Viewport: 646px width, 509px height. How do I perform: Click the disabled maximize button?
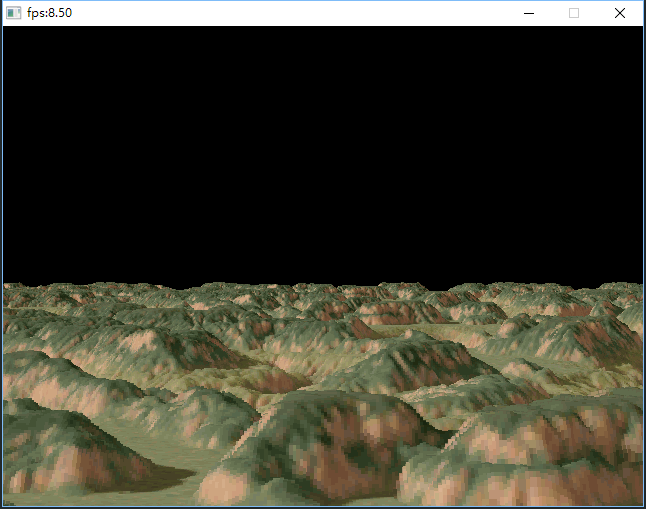tap(574, 13)
